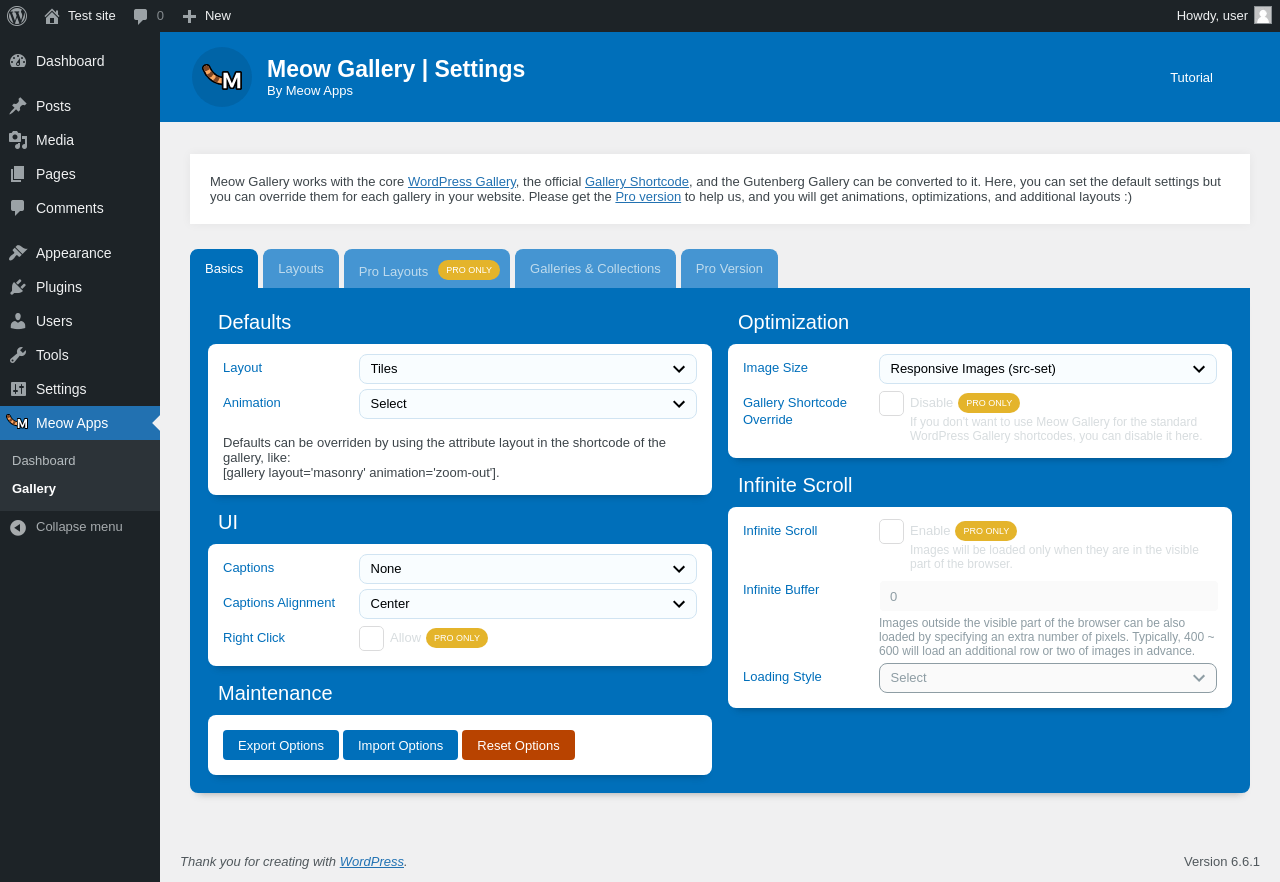Image resolution: width=1280 pixels, height=882 pixels.
Task: Click the Collapse menu arrow icon
Action: 18,527
